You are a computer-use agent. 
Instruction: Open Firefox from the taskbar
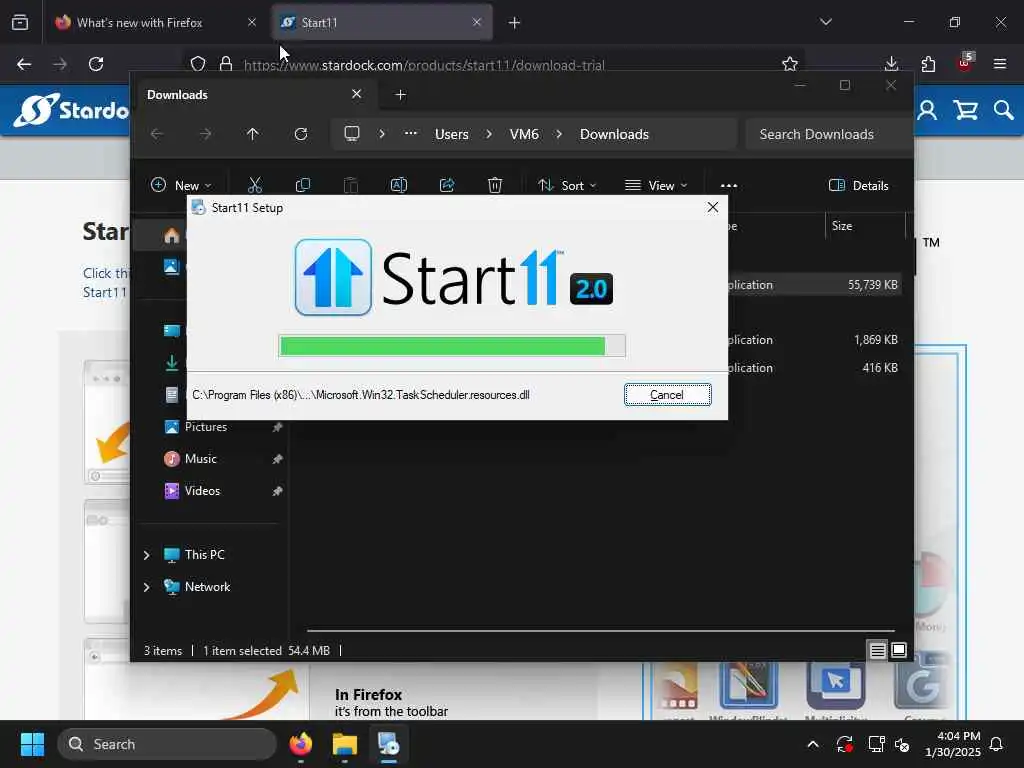pyautogui.click(x=300, y=744)
